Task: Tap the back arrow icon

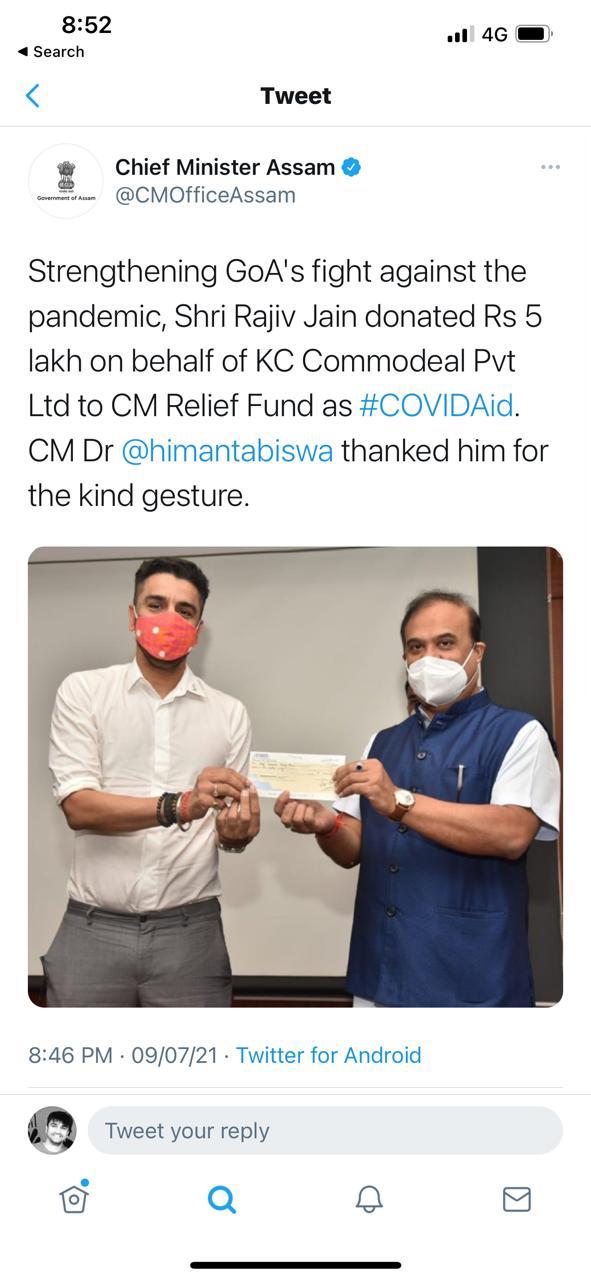Action: pyautogui.click(x=33, y=96)
